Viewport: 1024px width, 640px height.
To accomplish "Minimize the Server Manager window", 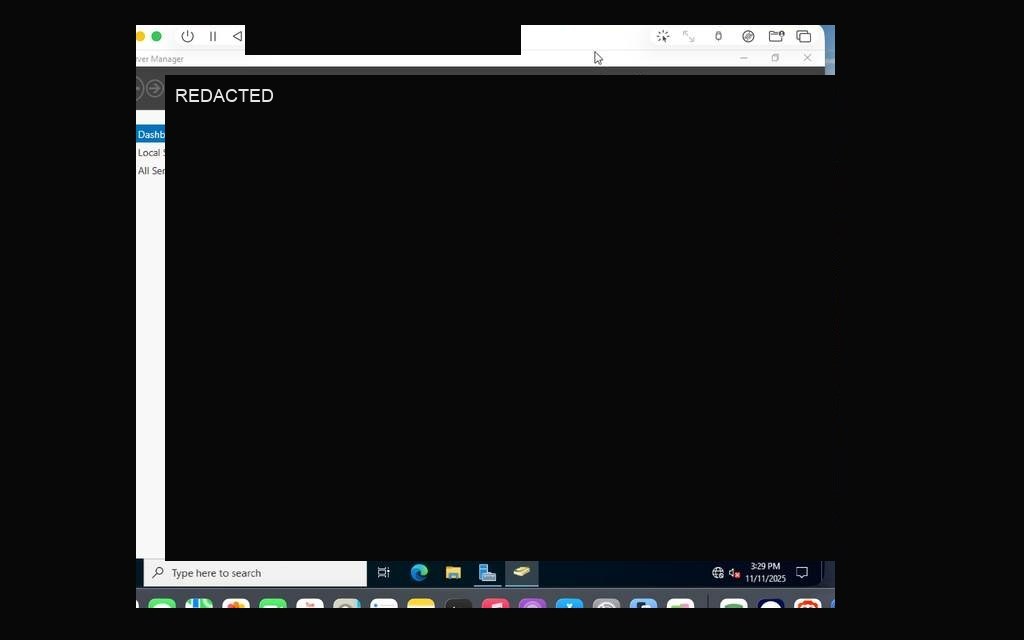I will tap(743, 58).
